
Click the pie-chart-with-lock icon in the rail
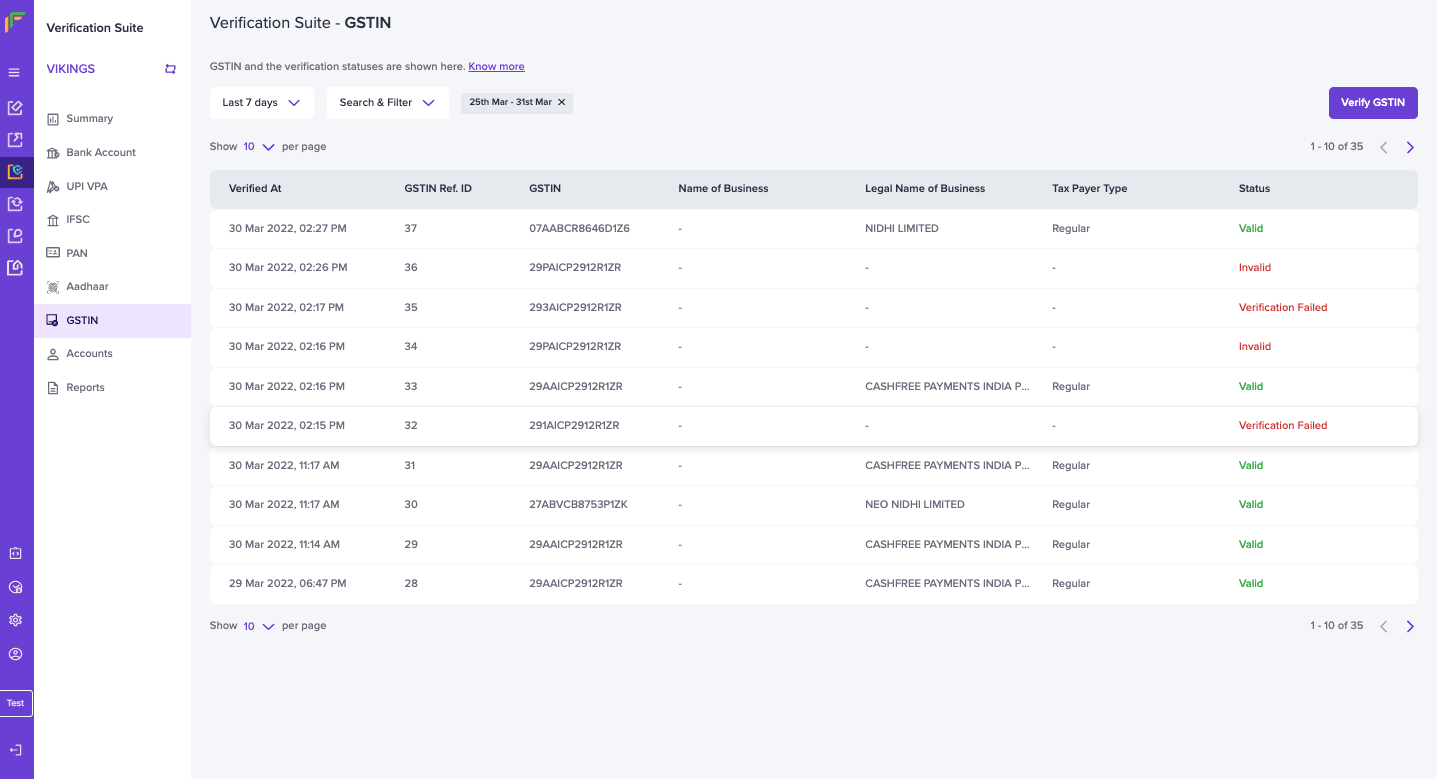point(15,587)
